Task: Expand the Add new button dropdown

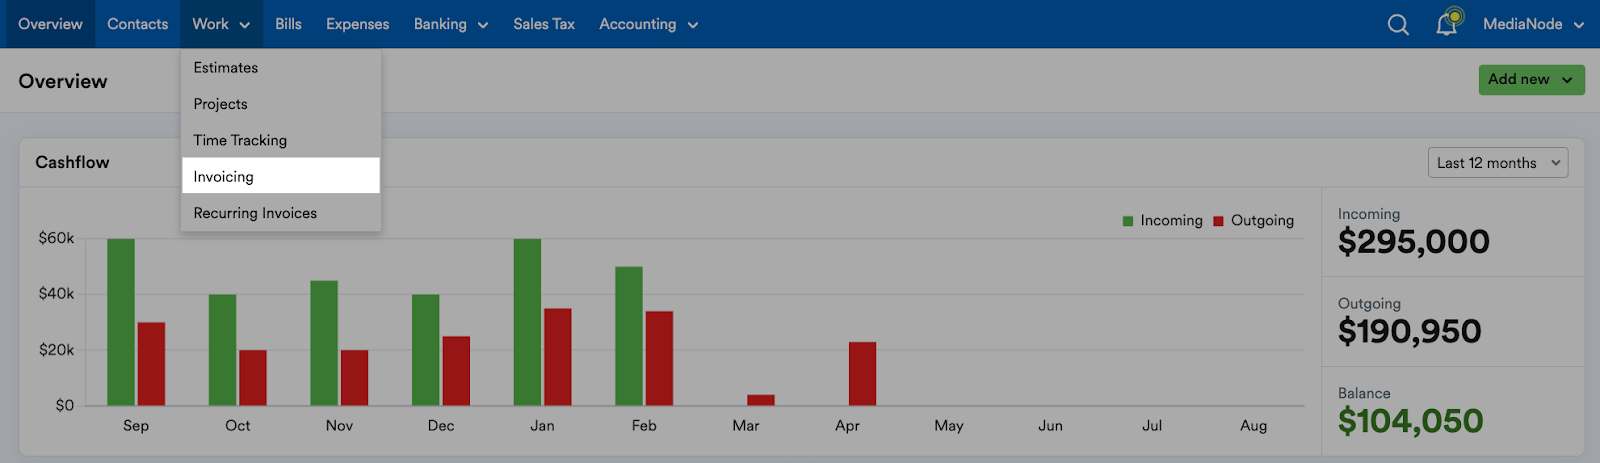Action: click(x=1531, y=80)
